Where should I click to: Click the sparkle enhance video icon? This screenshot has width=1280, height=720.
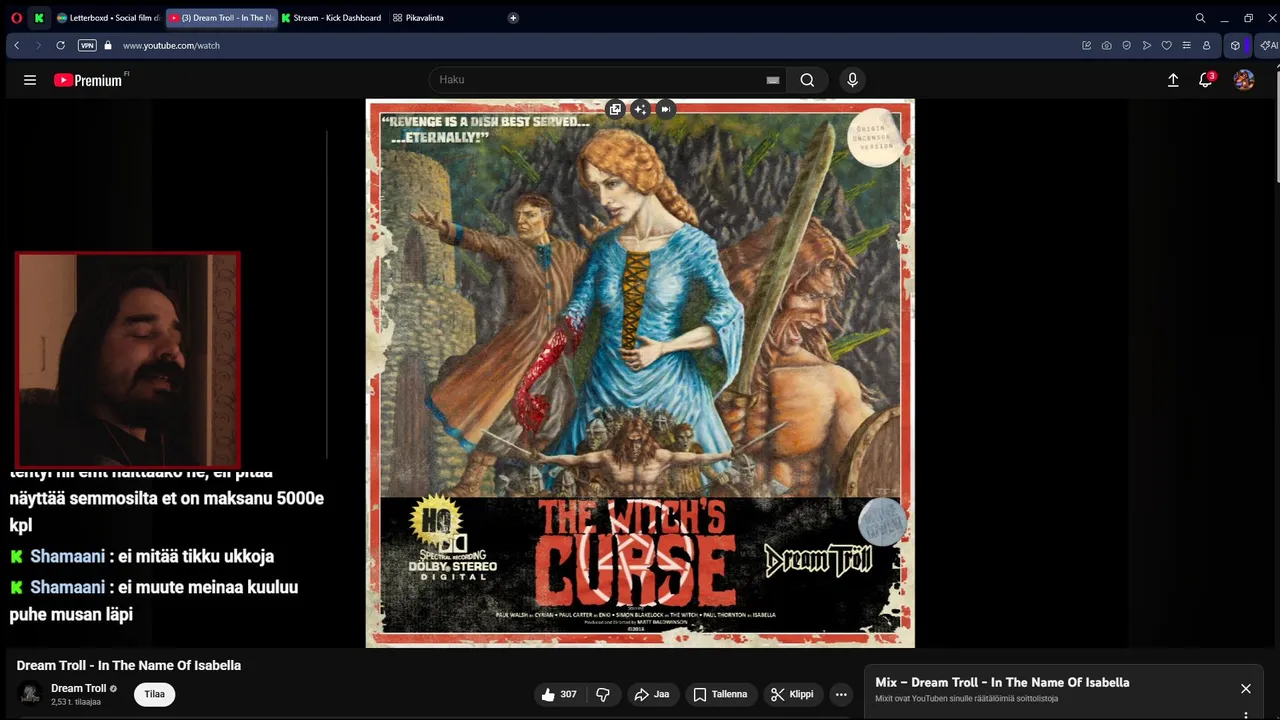[640, 109]
